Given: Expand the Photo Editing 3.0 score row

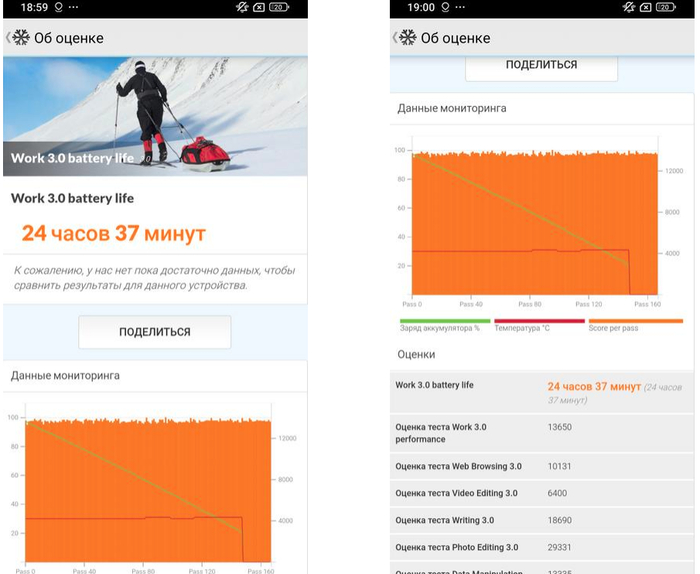Looking at the screenshot, I should pos(538,547).
